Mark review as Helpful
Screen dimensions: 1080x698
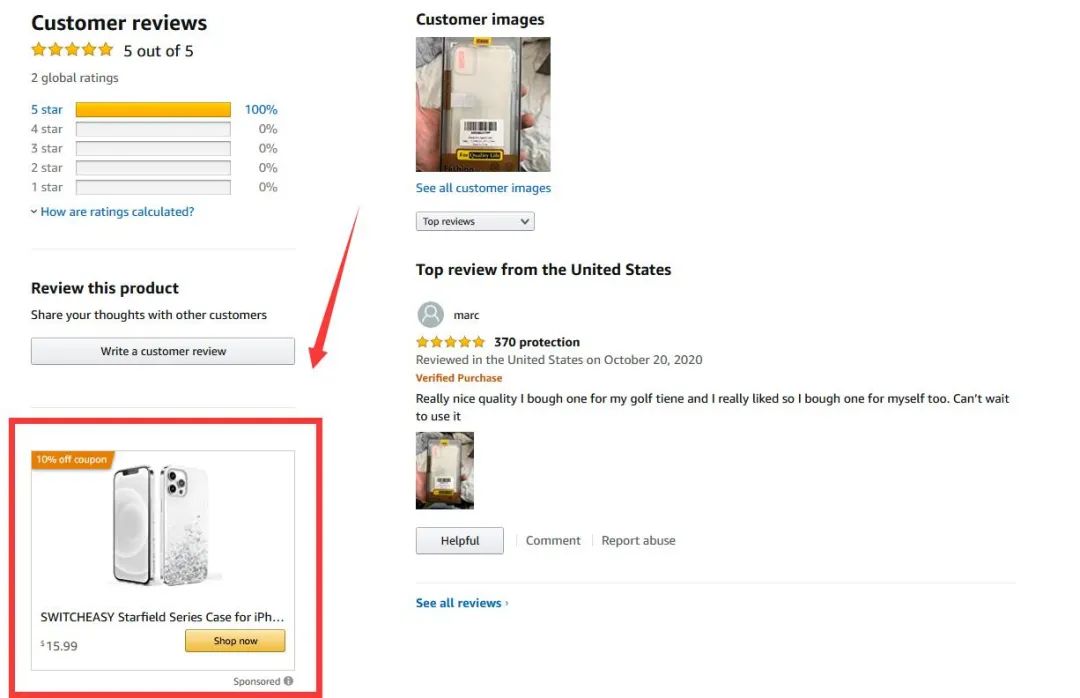(x=460, y=541)
